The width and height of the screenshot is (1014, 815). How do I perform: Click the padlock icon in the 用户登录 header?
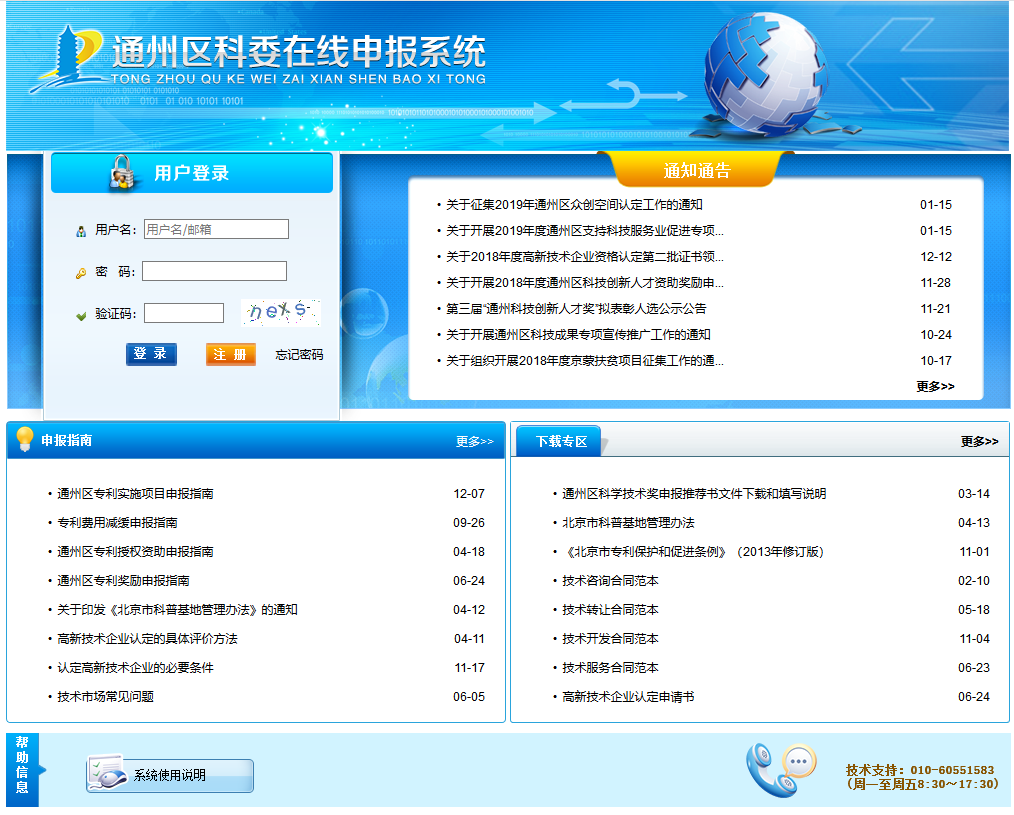123,172
